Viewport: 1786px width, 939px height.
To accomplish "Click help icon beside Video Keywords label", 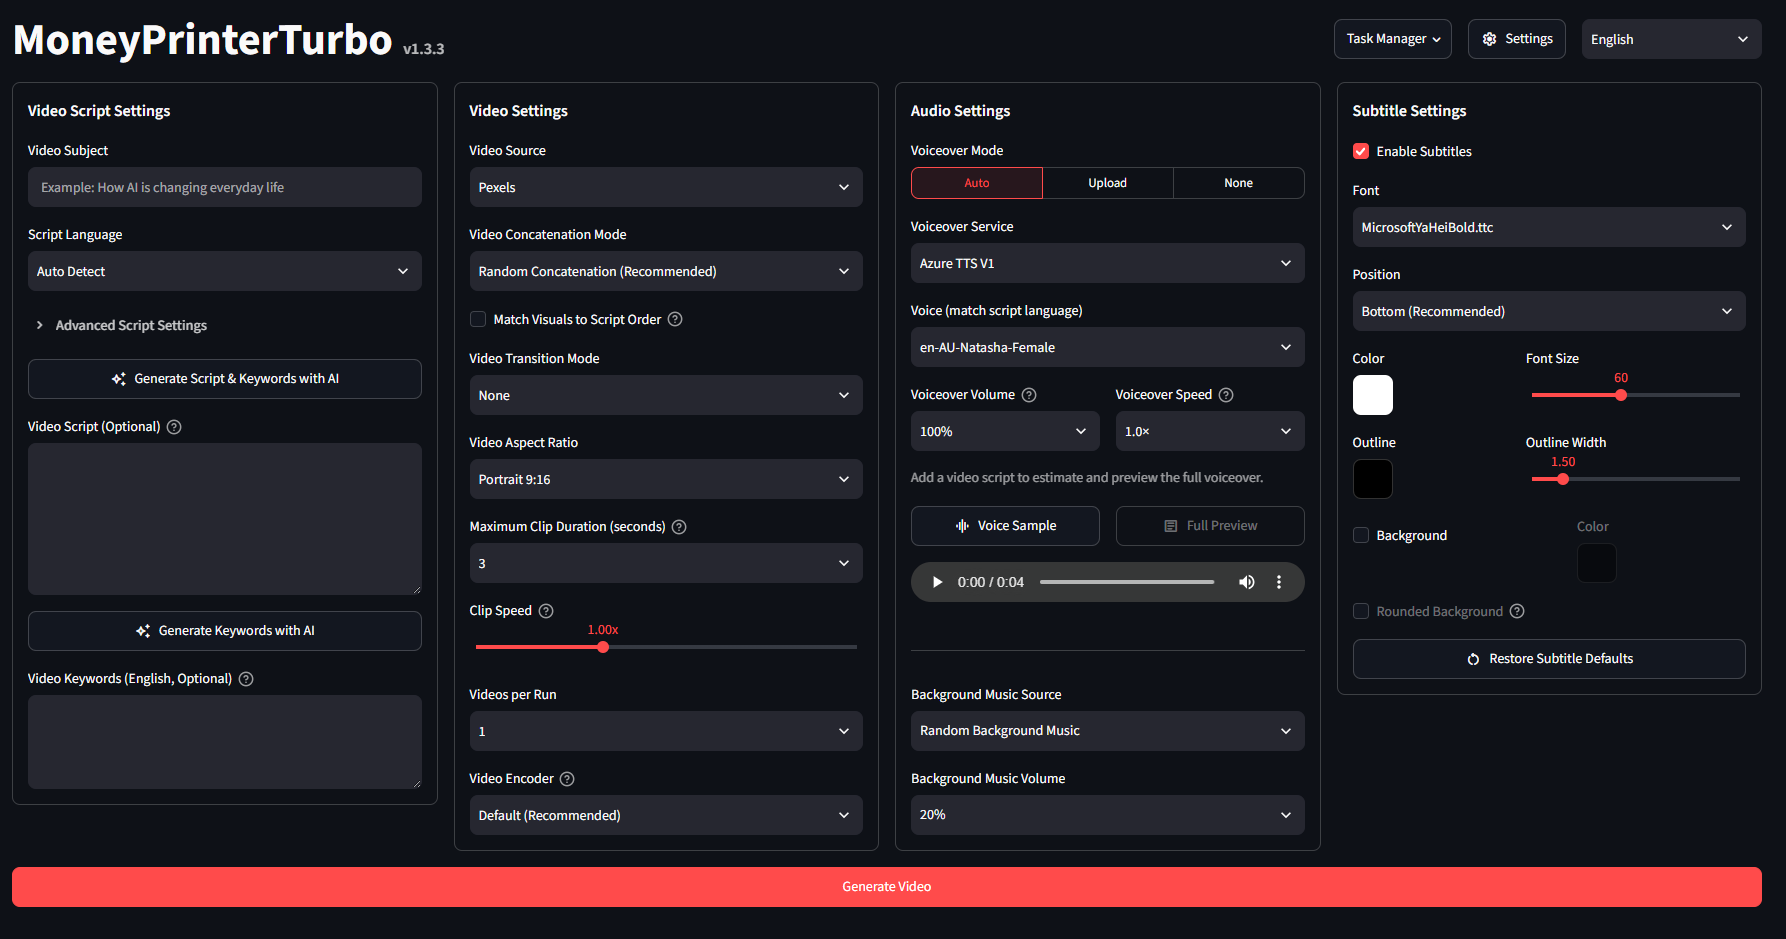I will 246,679.
